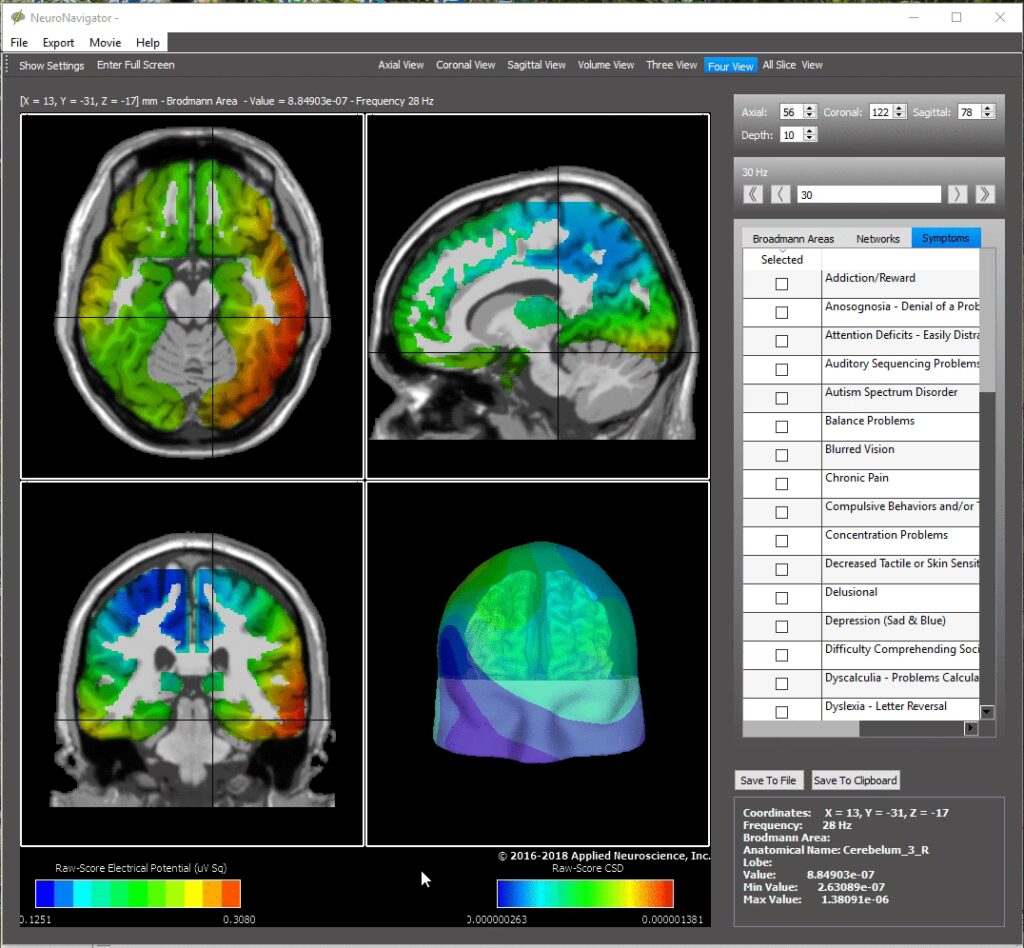
Task: Switch to the Networks tab
Action: click(x=877, y=239)
